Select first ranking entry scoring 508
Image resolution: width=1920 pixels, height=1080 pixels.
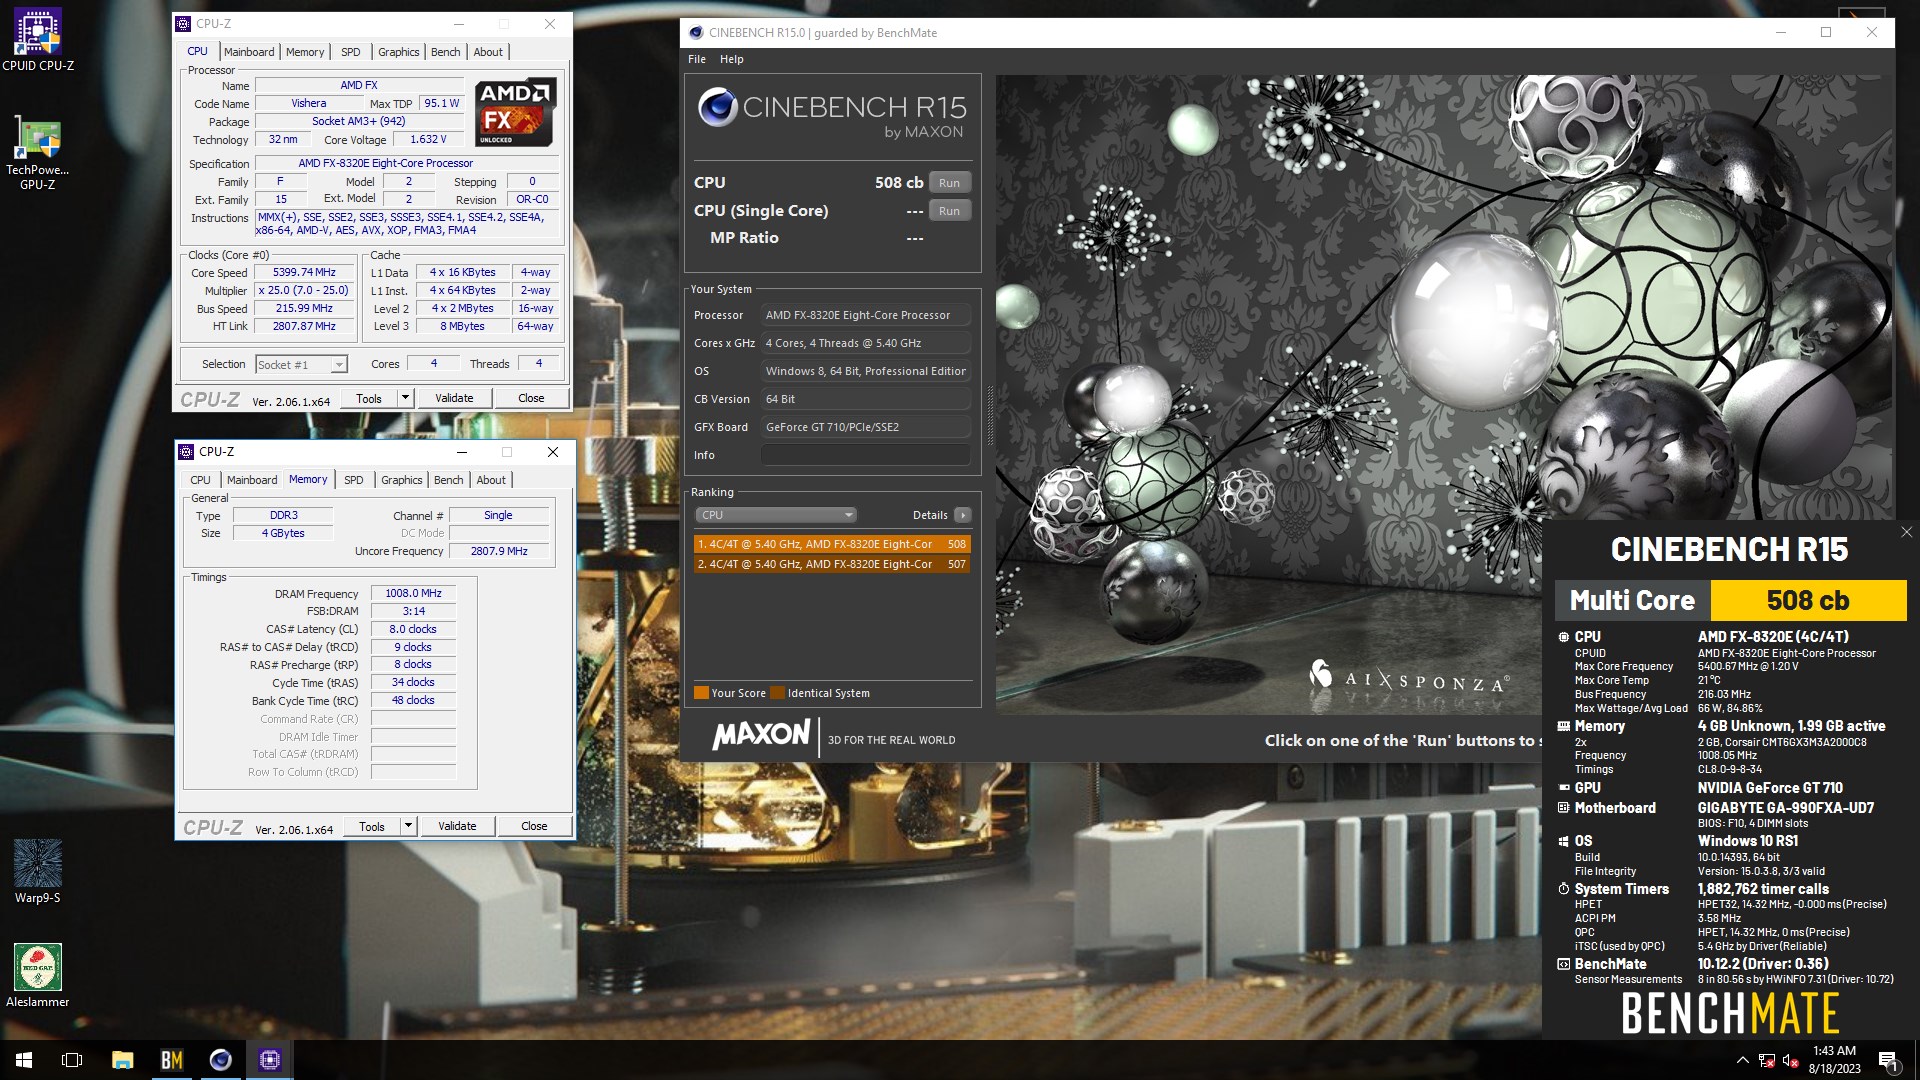point(832,544)
